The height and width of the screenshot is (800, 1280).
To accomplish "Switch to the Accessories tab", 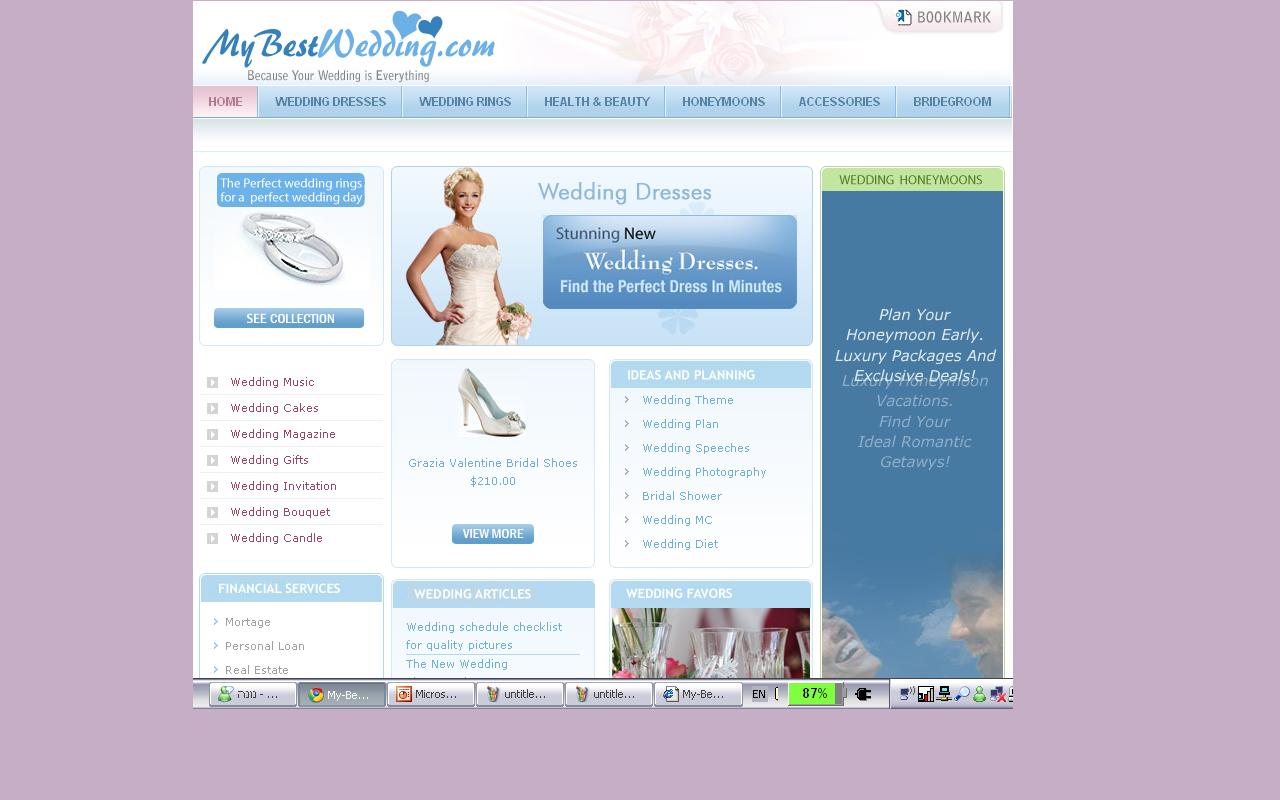I will (839, 102).
